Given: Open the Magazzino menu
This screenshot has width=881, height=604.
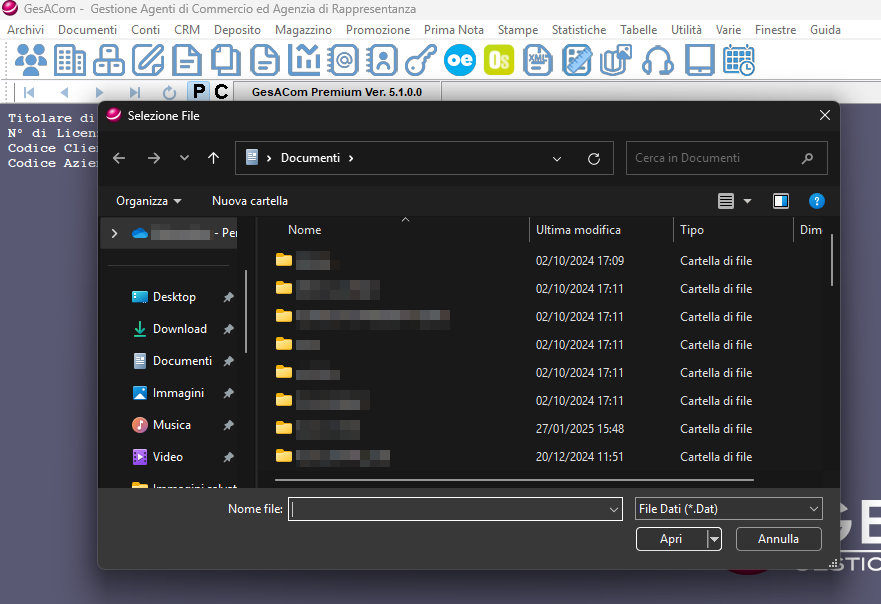Looking at the screenshot, I should tap(303, 30).
